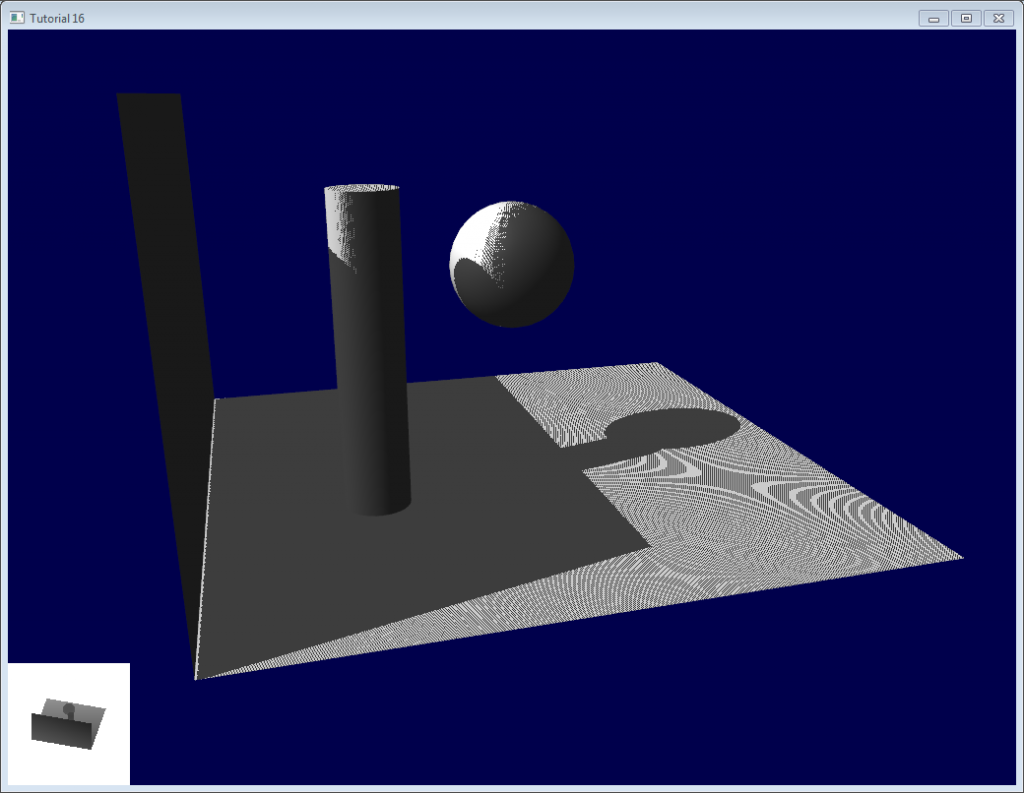Screen dimensions: 1024x793
Task: Close the Tutorial 16 window
Action: click(x=998, y=18)
